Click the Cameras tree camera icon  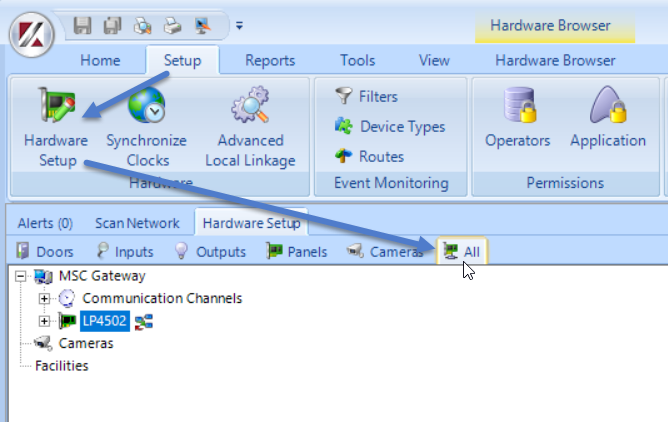click(x=43, y=343)
